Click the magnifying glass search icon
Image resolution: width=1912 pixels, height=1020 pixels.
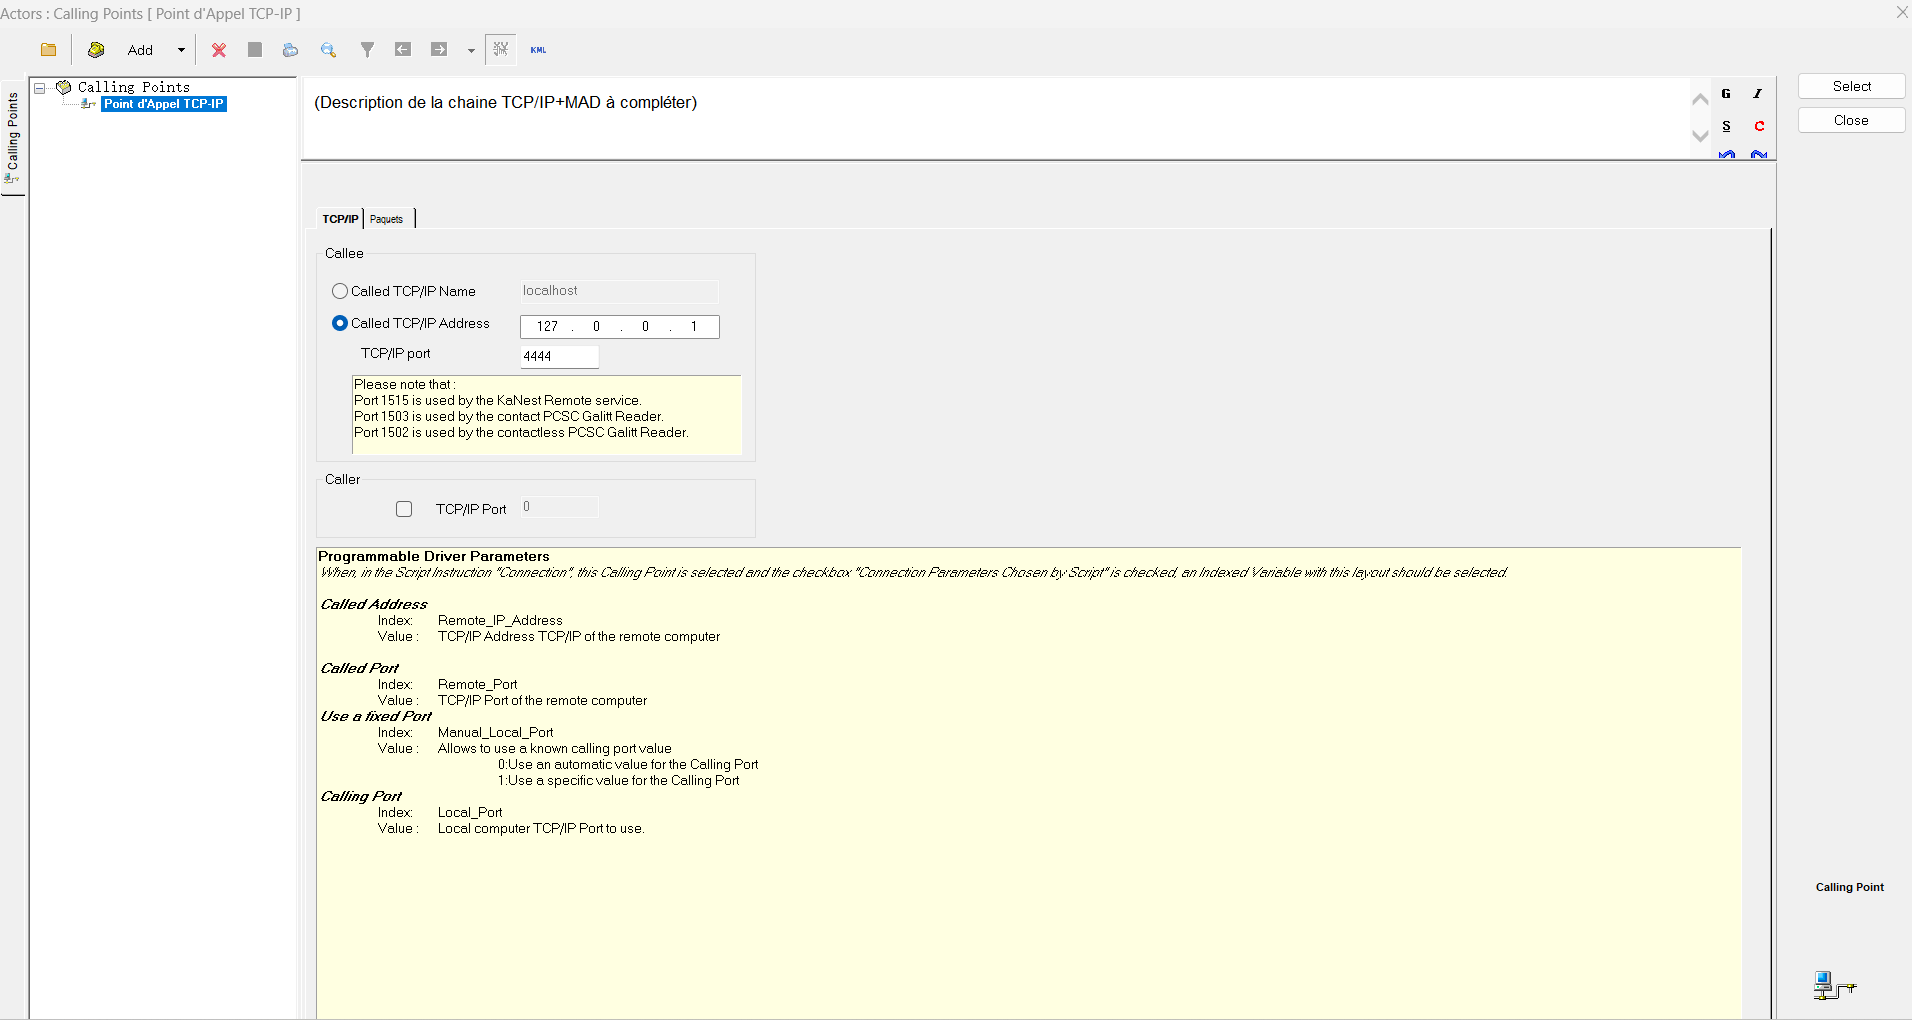click(328, 50)
